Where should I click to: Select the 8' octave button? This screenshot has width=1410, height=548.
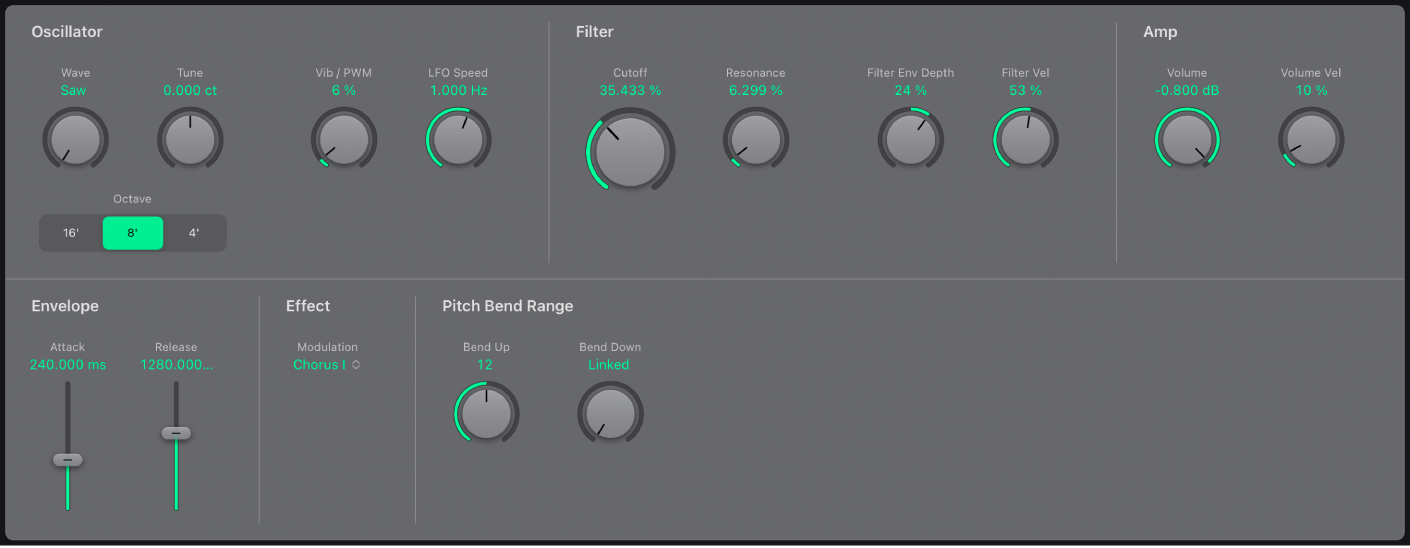(133, 233)
